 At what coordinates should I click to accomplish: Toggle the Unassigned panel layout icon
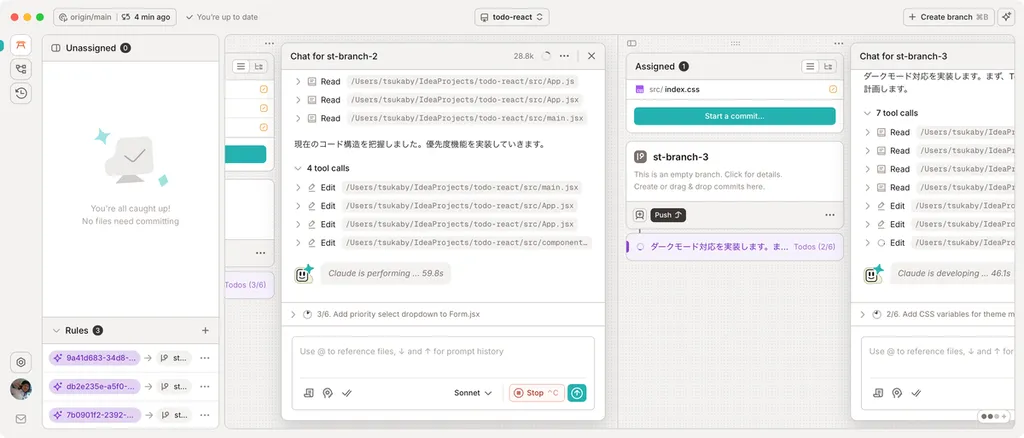click(x=56, y=48)
